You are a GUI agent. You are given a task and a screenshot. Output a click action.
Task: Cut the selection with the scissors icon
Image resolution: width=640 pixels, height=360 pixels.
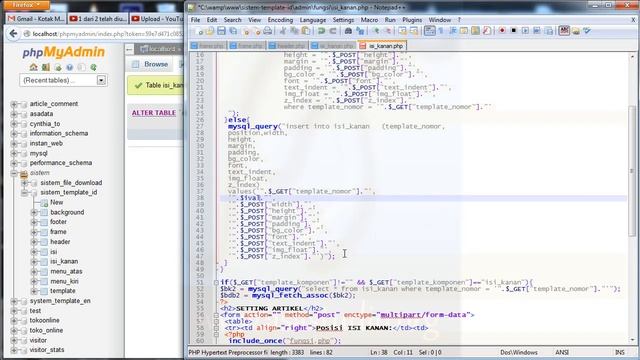(x=283, y=31)
